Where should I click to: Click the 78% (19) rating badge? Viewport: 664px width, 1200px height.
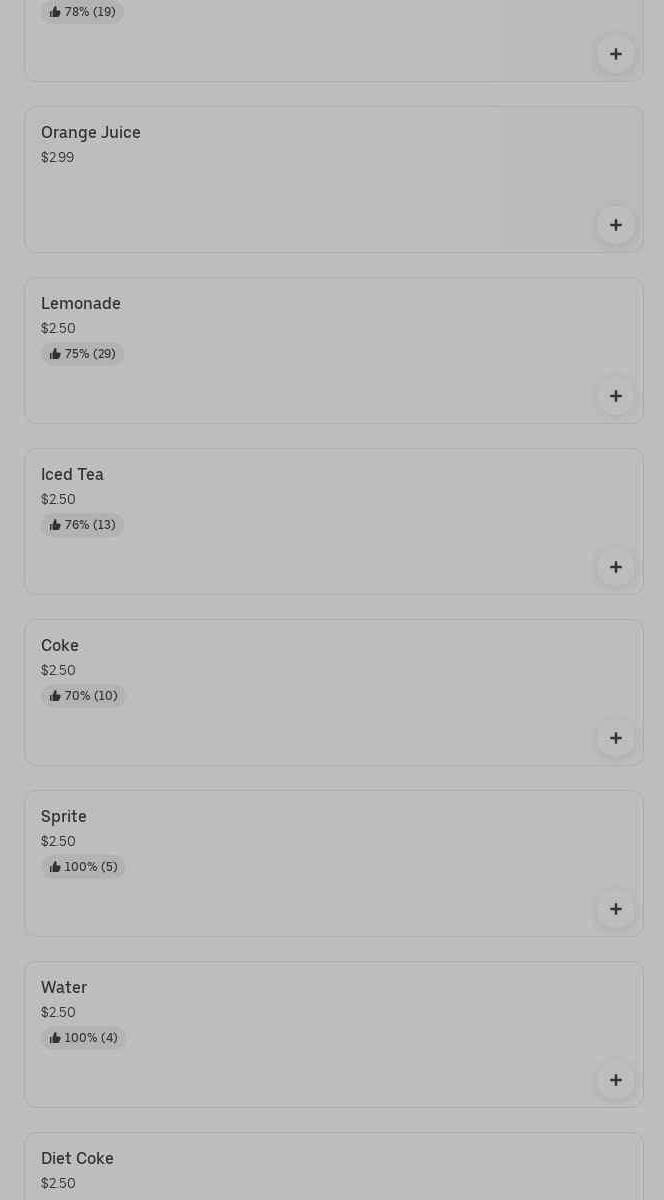point(83,12)
